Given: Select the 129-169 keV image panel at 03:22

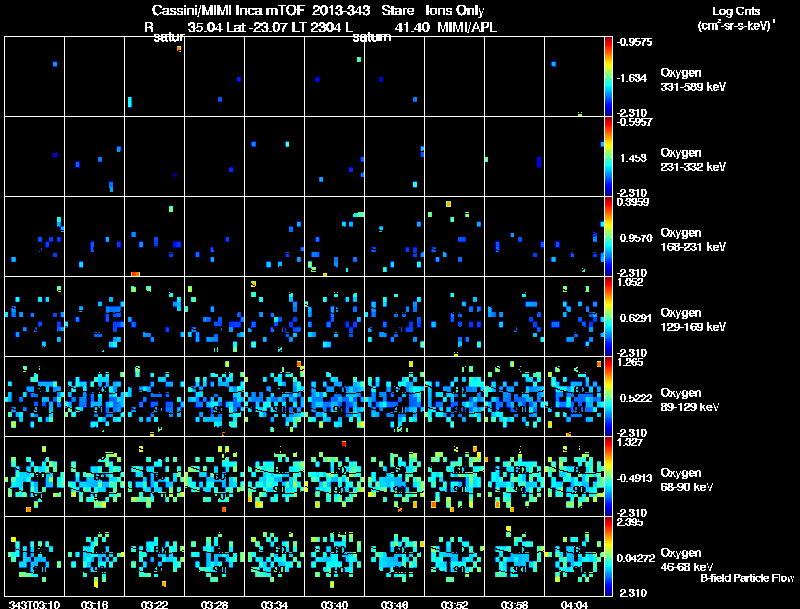Looking at the screenshot, I should pyautogui.click(x=155, y=316).
